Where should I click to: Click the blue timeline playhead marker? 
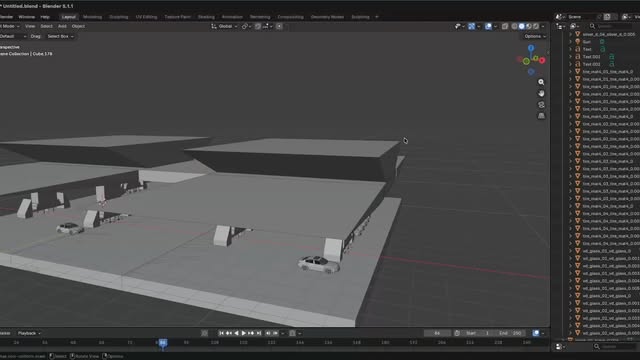[162, 342]
